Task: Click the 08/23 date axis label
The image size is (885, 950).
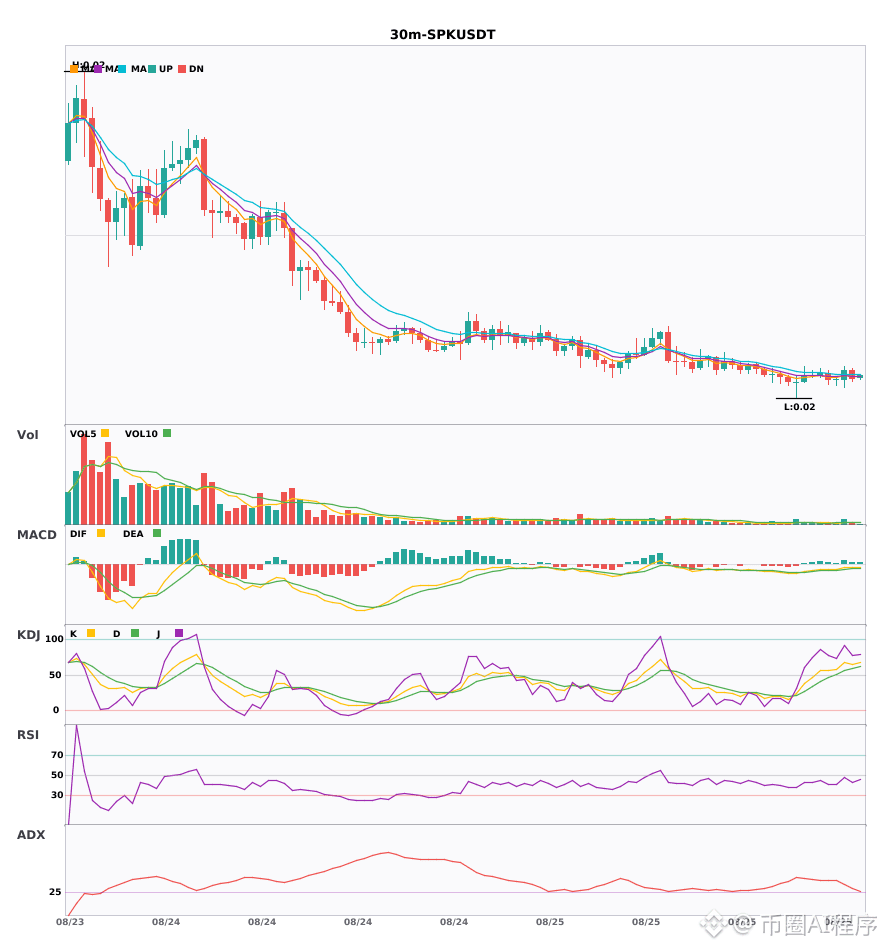Action: coord(70,922)
